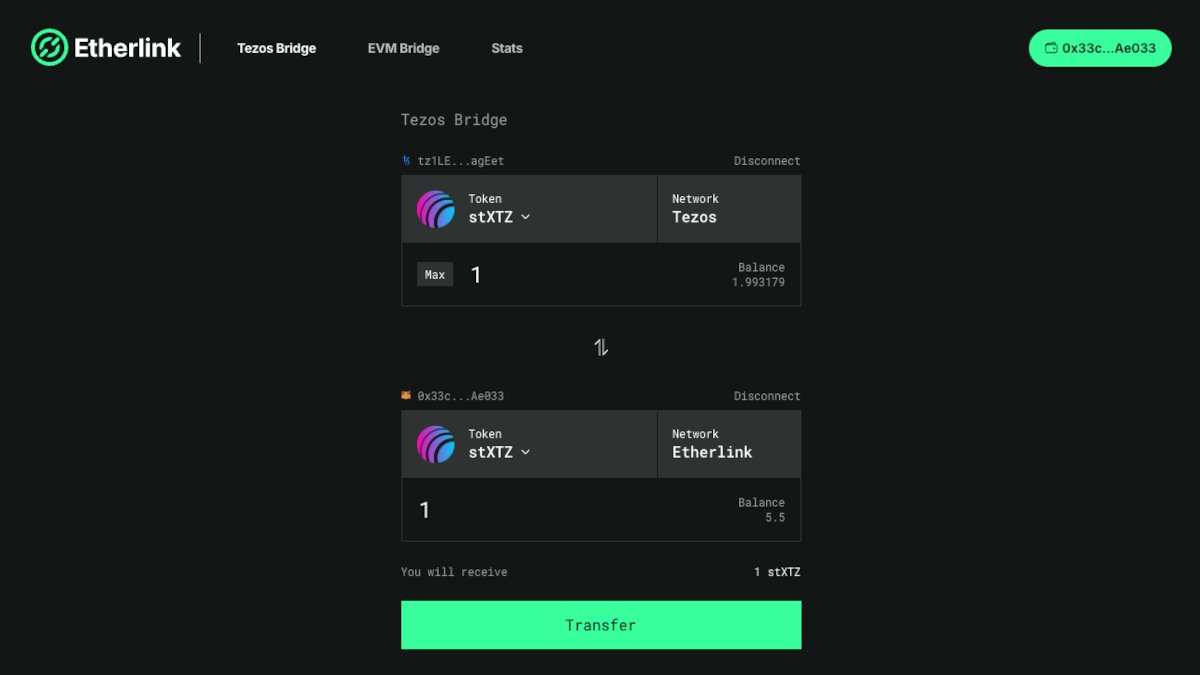Focus the destination amount field showing 1
The image size is (1200, 675).
click(565, 510)
